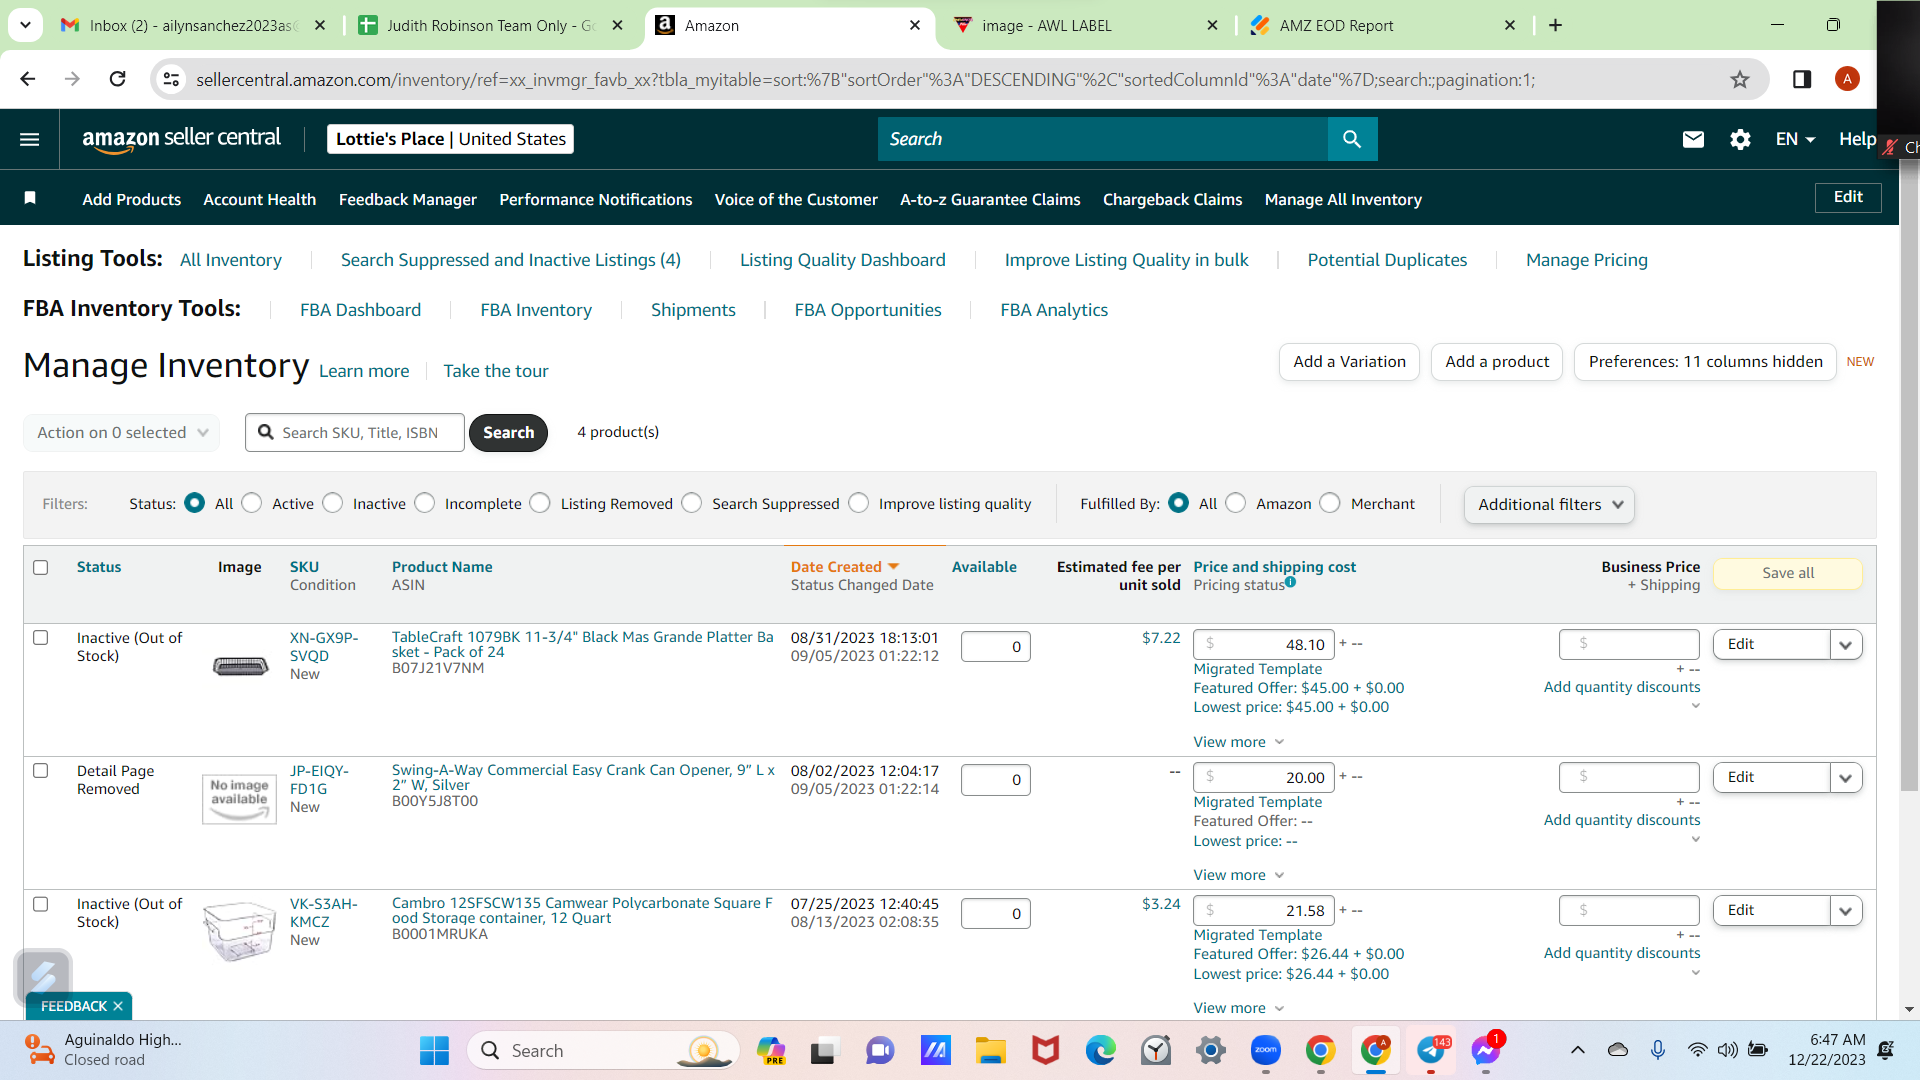Expand View more for TableCraft pricing
The width and height of the screenshot is (1920, 1080).
1239,742
